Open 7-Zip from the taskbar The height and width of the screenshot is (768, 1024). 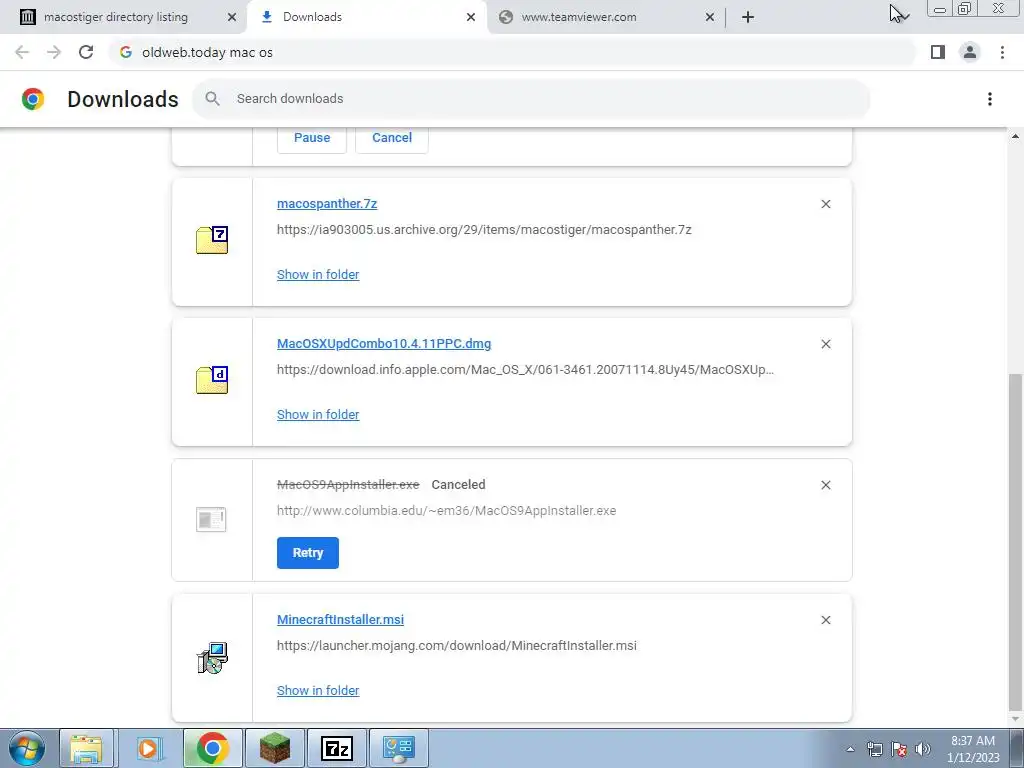coord(337,748)
